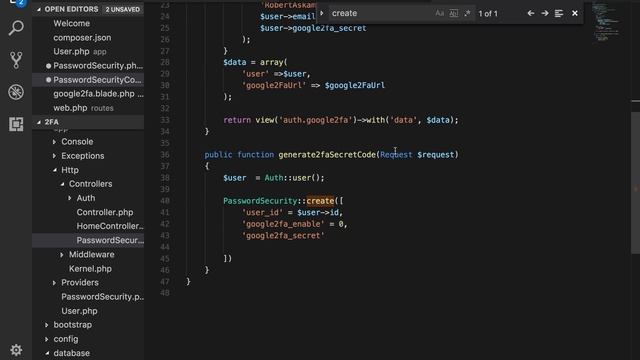Click the 'PasswordSecurity' class reference on line 40
This screenshot has height=360, width=640.
point(260,201)
